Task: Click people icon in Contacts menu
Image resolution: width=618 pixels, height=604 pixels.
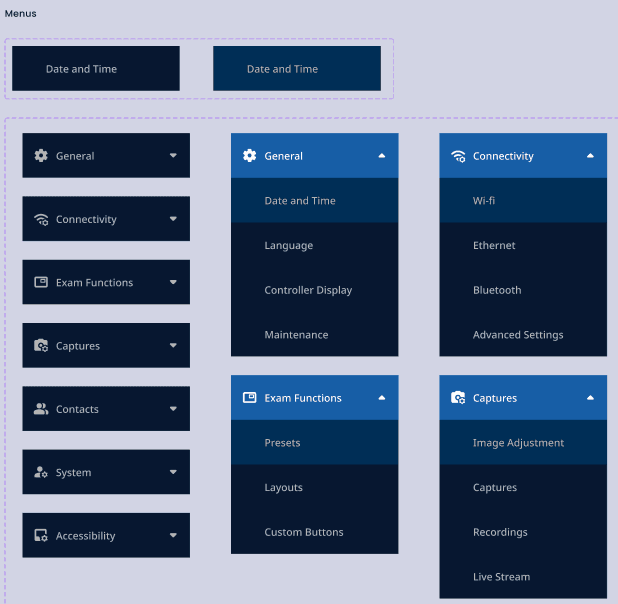Action: (41, 409)
